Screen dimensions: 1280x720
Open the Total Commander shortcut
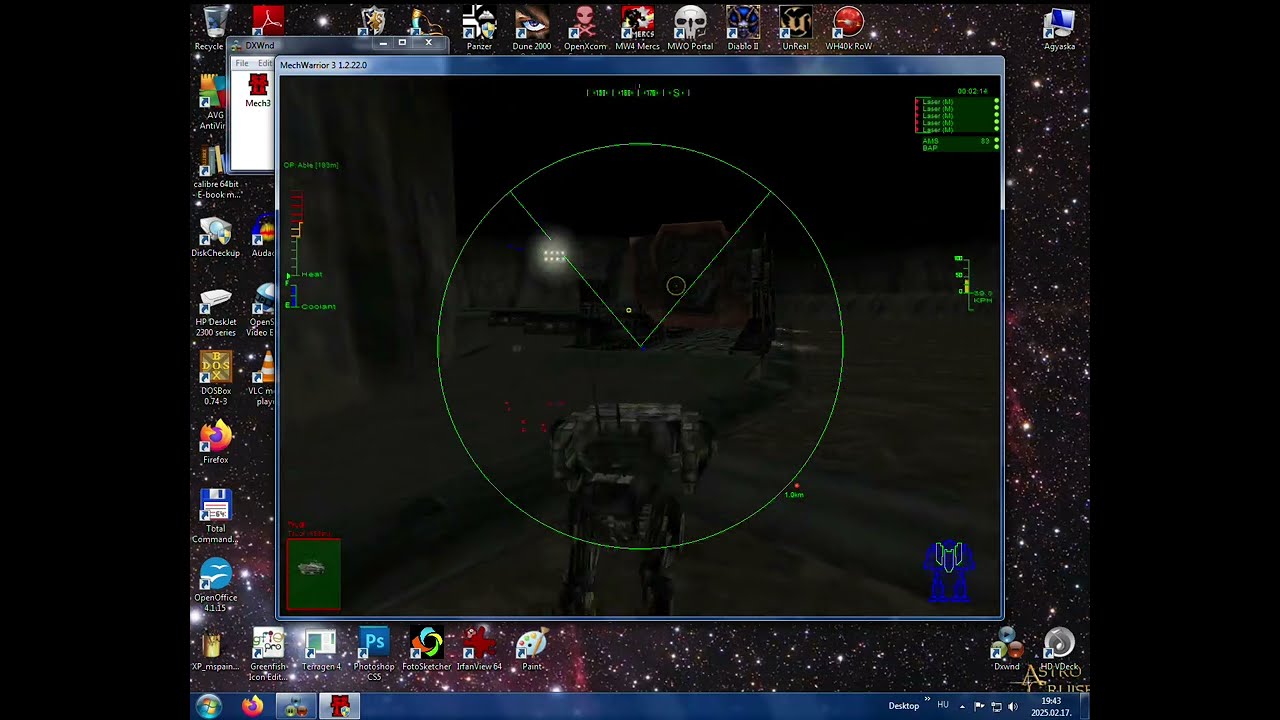(x=215, y=516)
